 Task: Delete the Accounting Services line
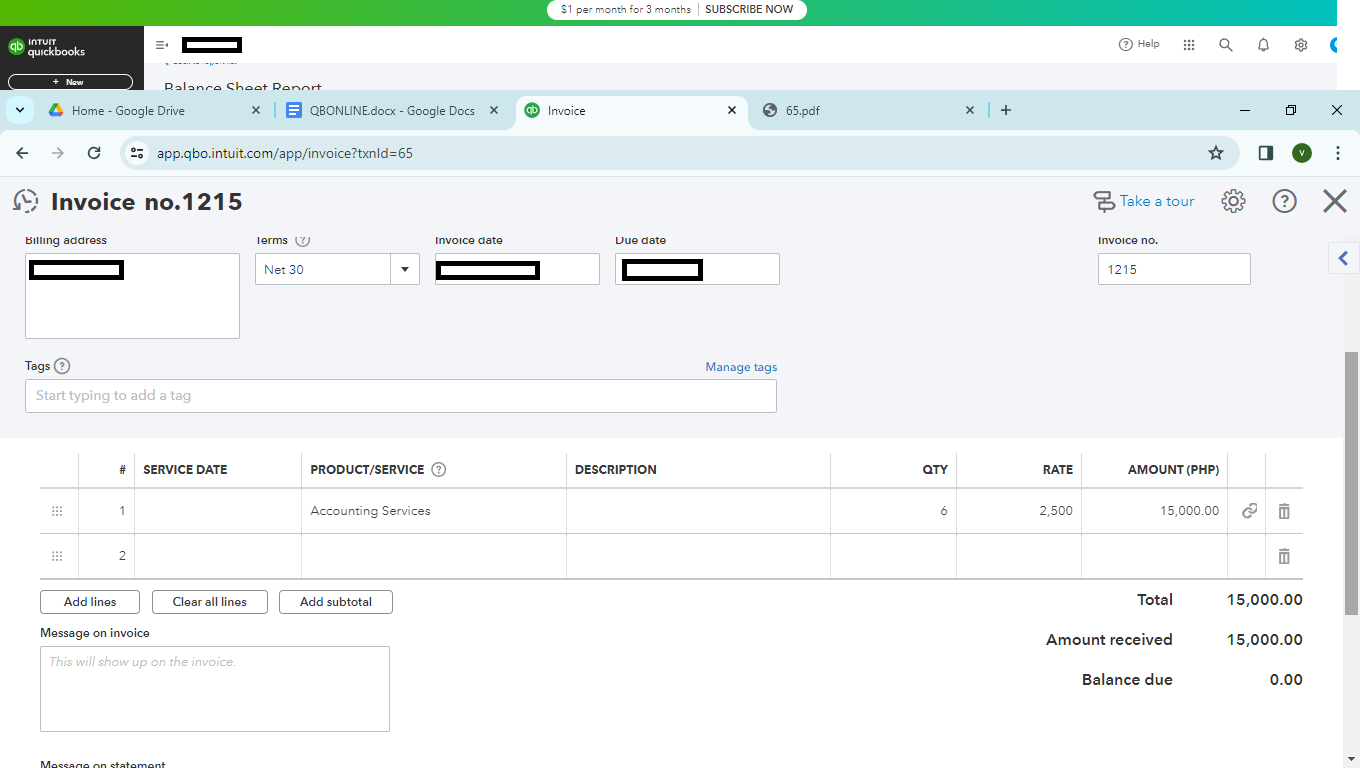point(1284,511)
